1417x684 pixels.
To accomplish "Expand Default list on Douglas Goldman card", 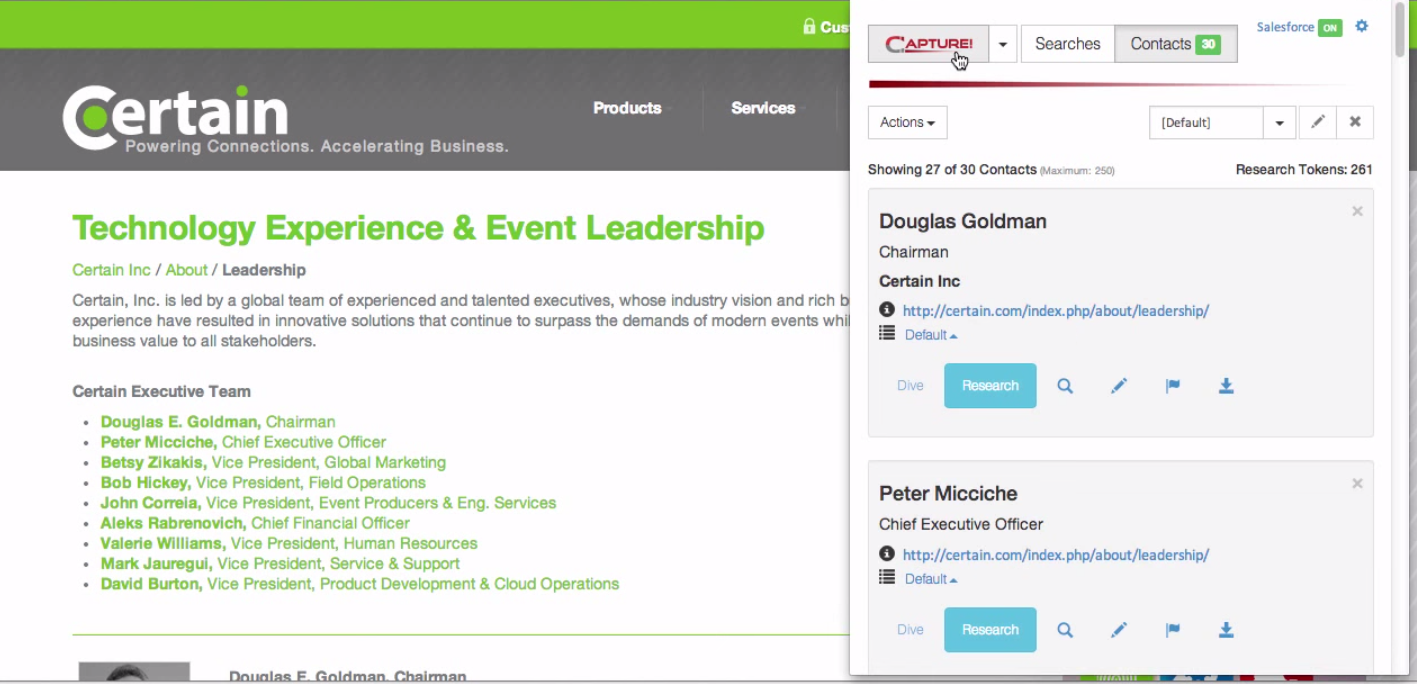I will [x=931, y=335].
